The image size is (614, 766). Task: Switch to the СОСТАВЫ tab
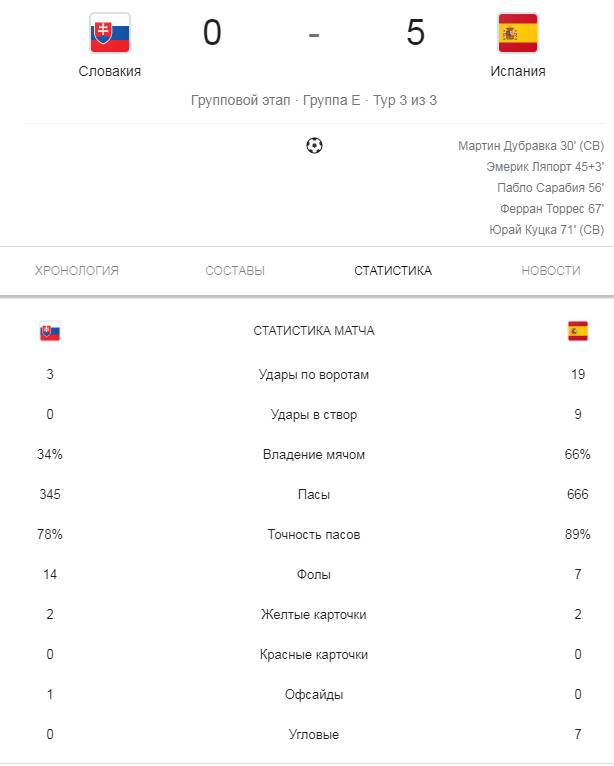(x=235, y=271)
